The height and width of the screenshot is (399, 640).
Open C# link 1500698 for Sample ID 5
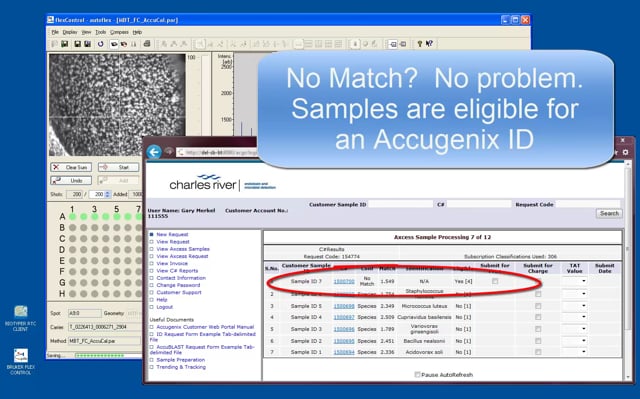(x=344, y=306)
